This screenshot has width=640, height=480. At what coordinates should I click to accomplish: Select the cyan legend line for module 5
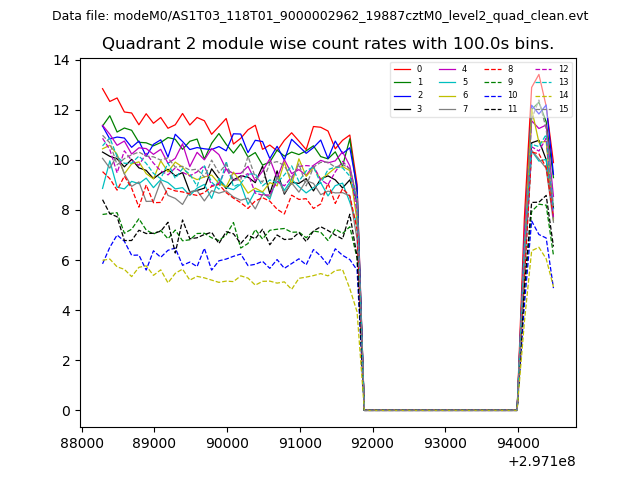448,82
